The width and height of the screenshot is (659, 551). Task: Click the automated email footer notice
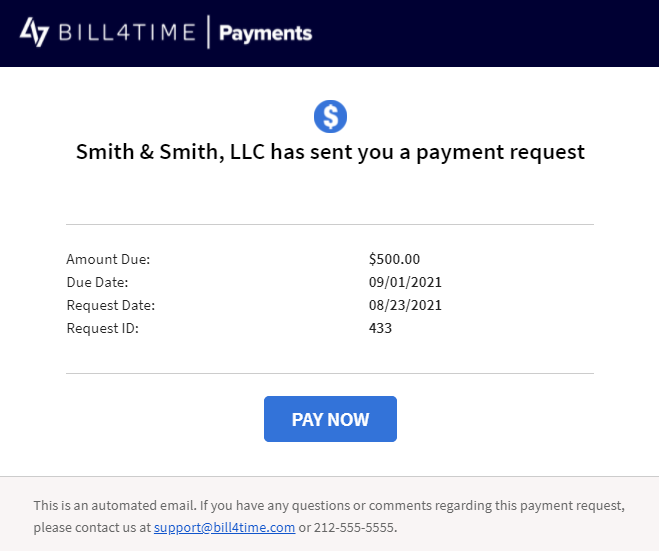[x=329, y=516]
